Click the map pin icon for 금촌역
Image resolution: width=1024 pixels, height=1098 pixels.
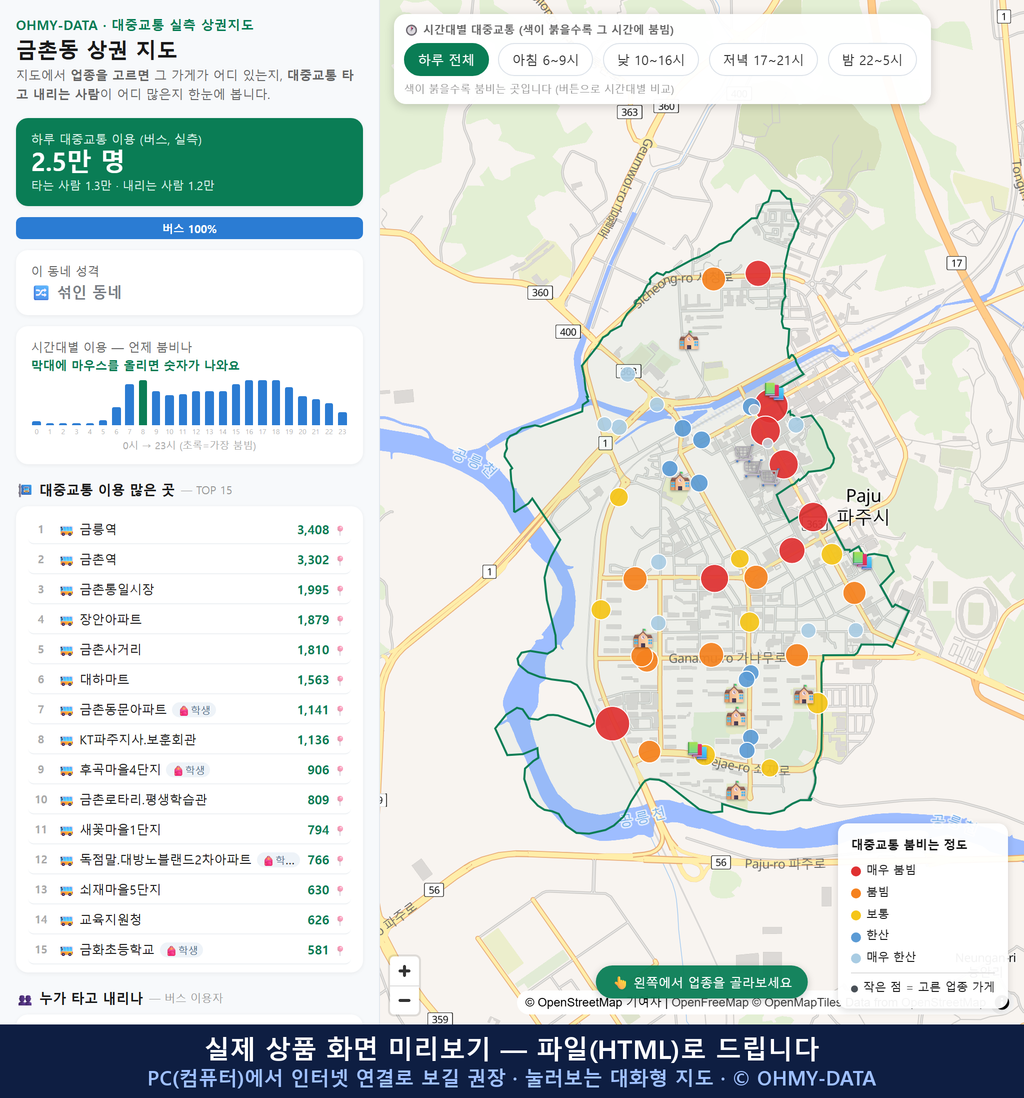[340, 560]
